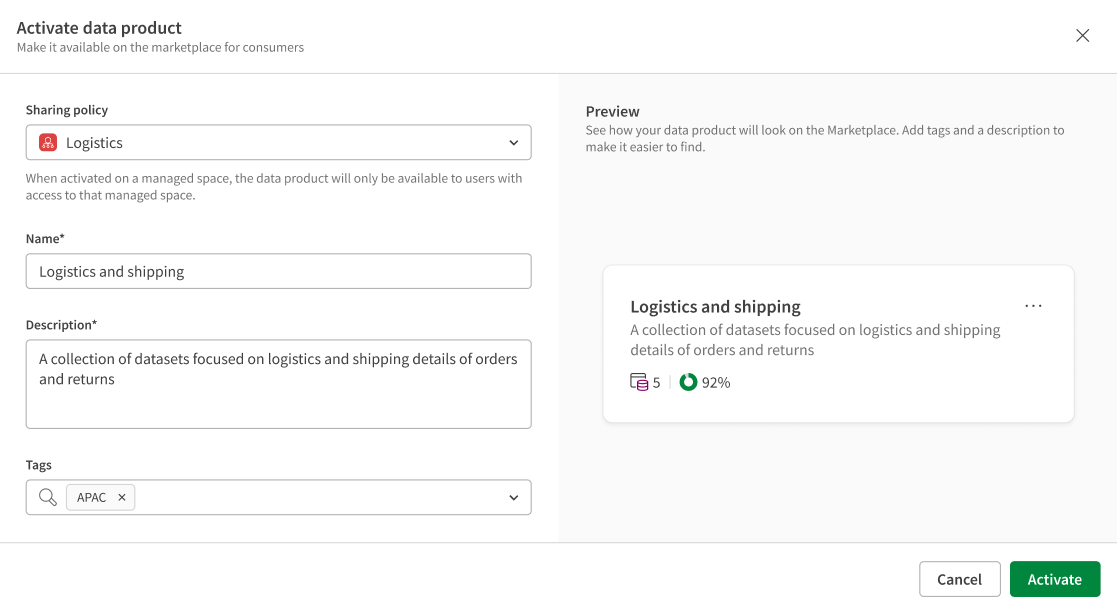Click into the Description text area
The width and height of the screenshot is (1117, 613).
[x=279, y=384]
